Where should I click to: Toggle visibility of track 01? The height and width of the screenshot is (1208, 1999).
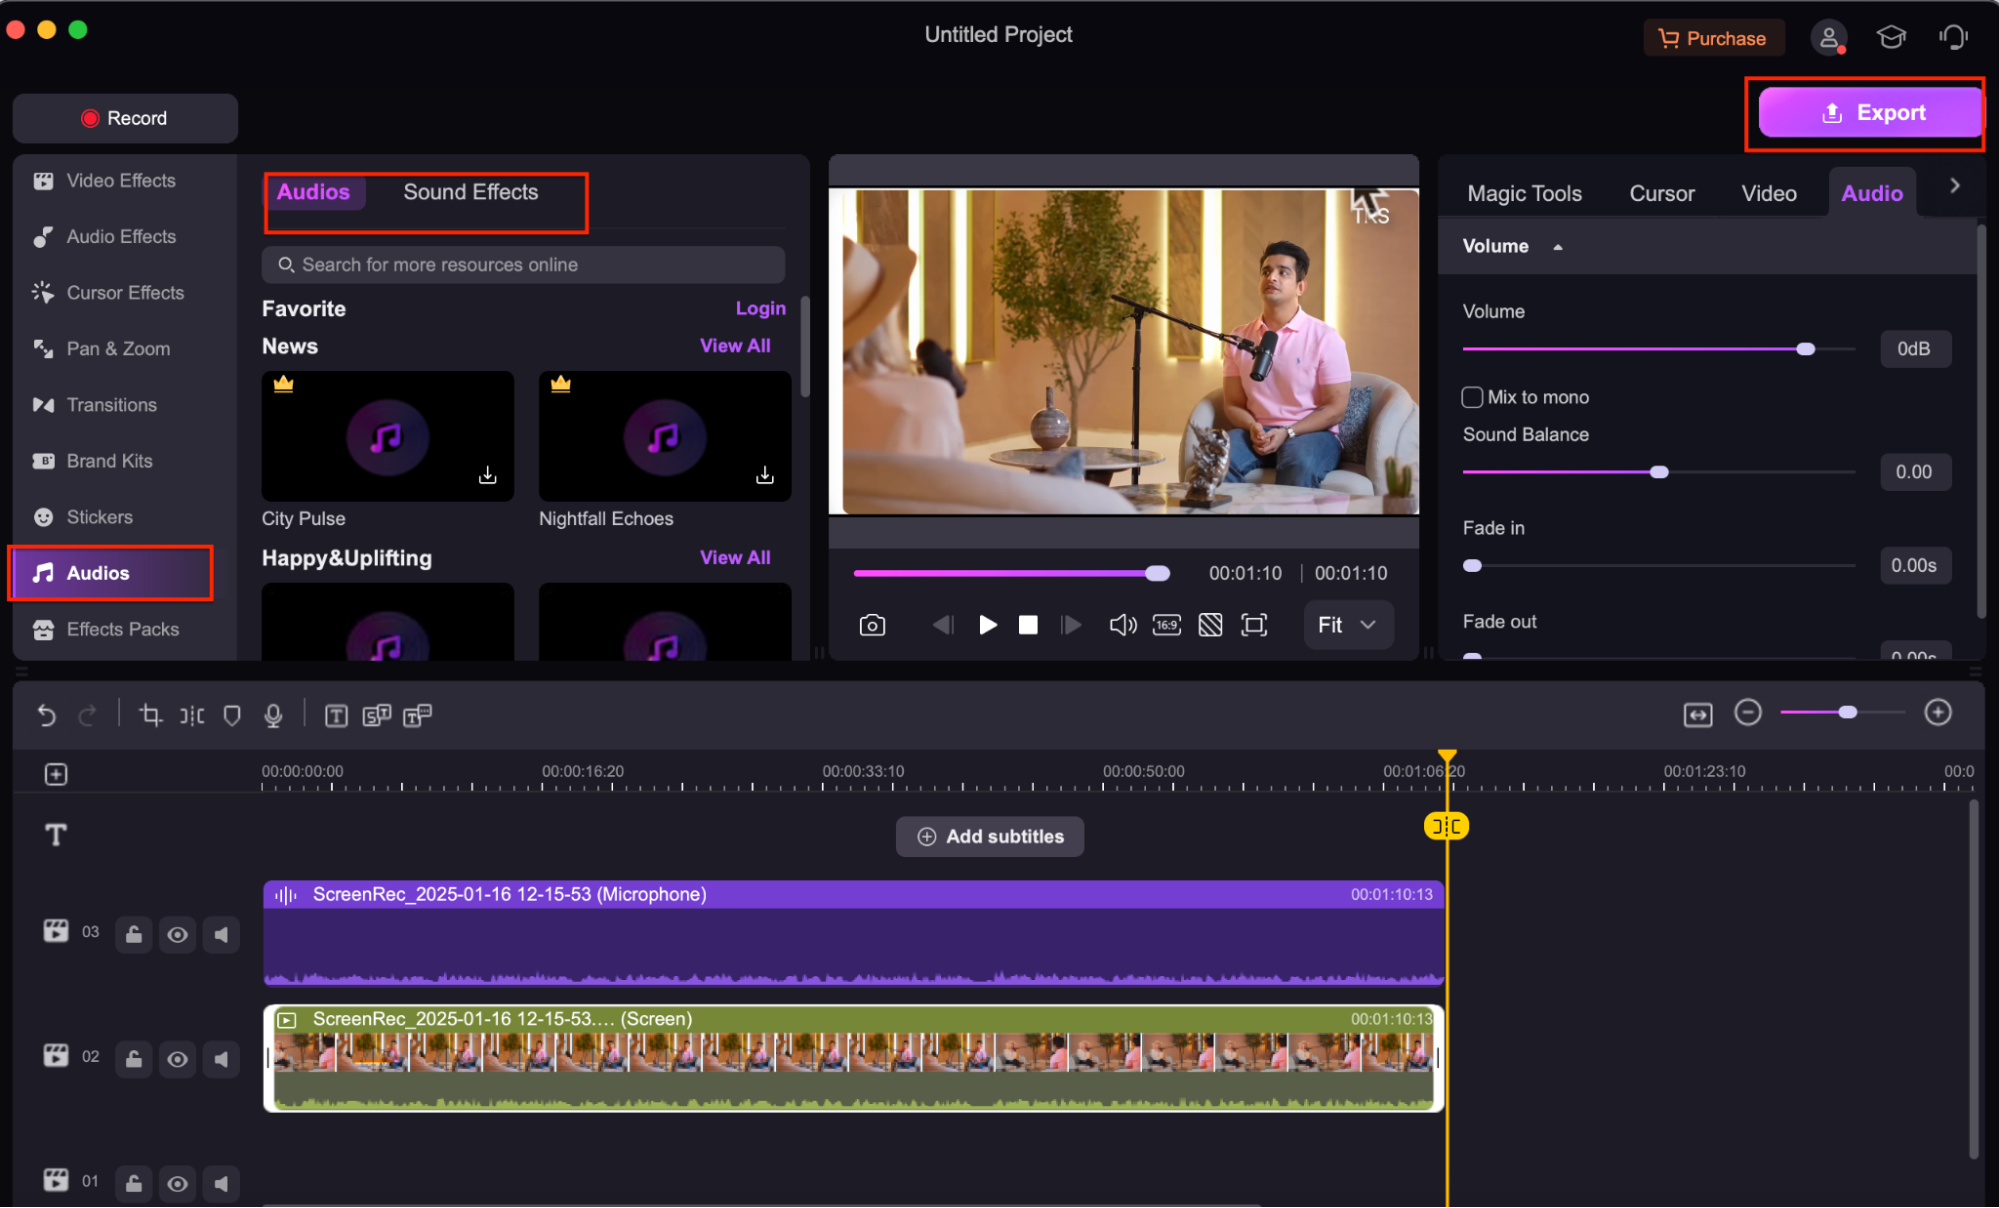coord(177,1184)
